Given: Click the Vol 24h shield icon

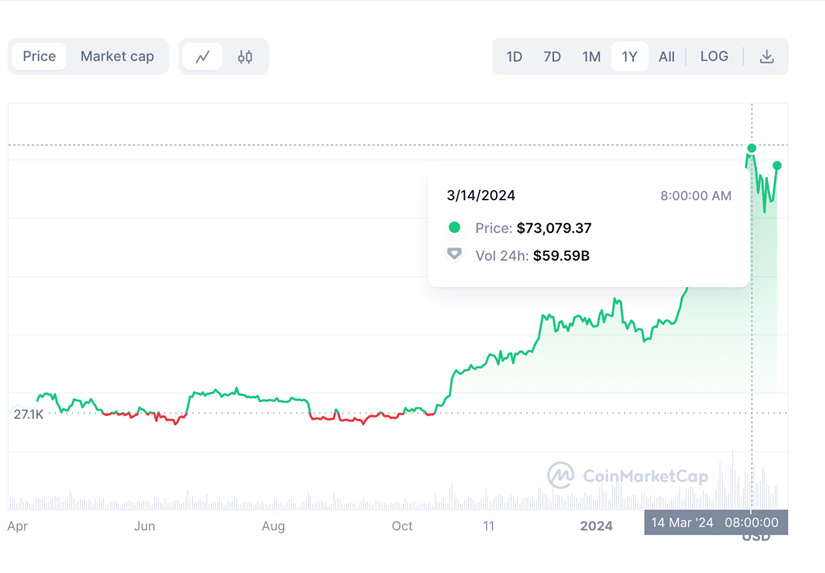Looking at the screenshot, I should tap(455, 255).
